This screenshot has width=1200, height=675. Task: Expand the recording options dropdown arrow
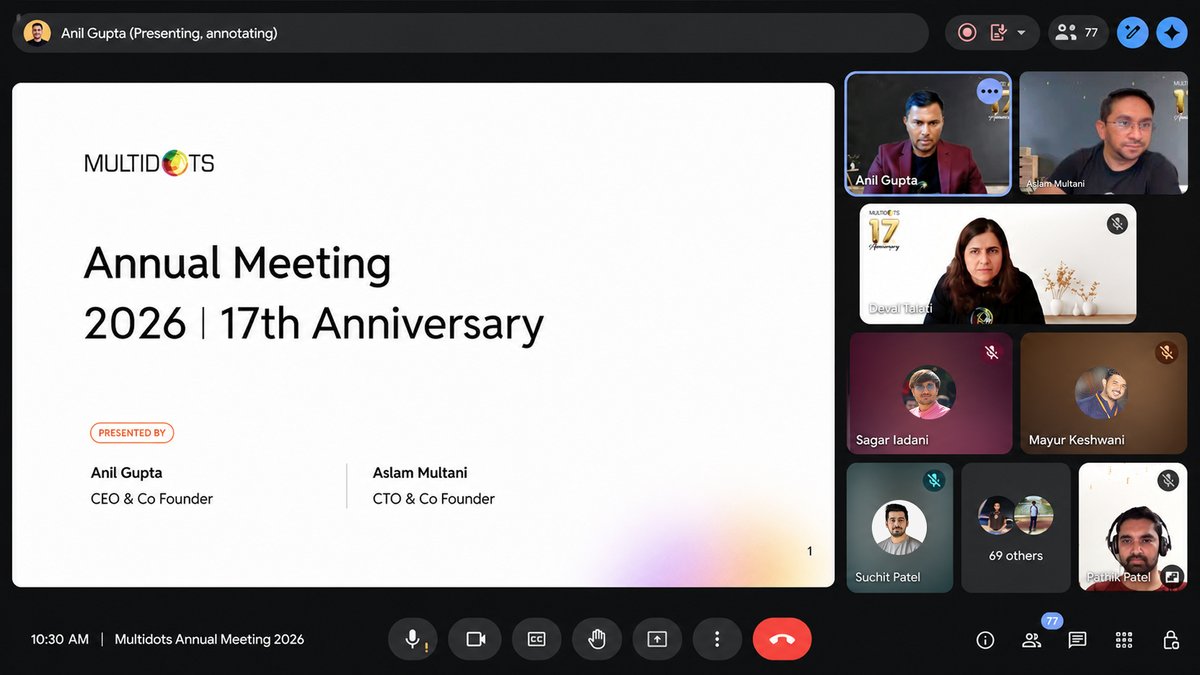point(1021,33)
